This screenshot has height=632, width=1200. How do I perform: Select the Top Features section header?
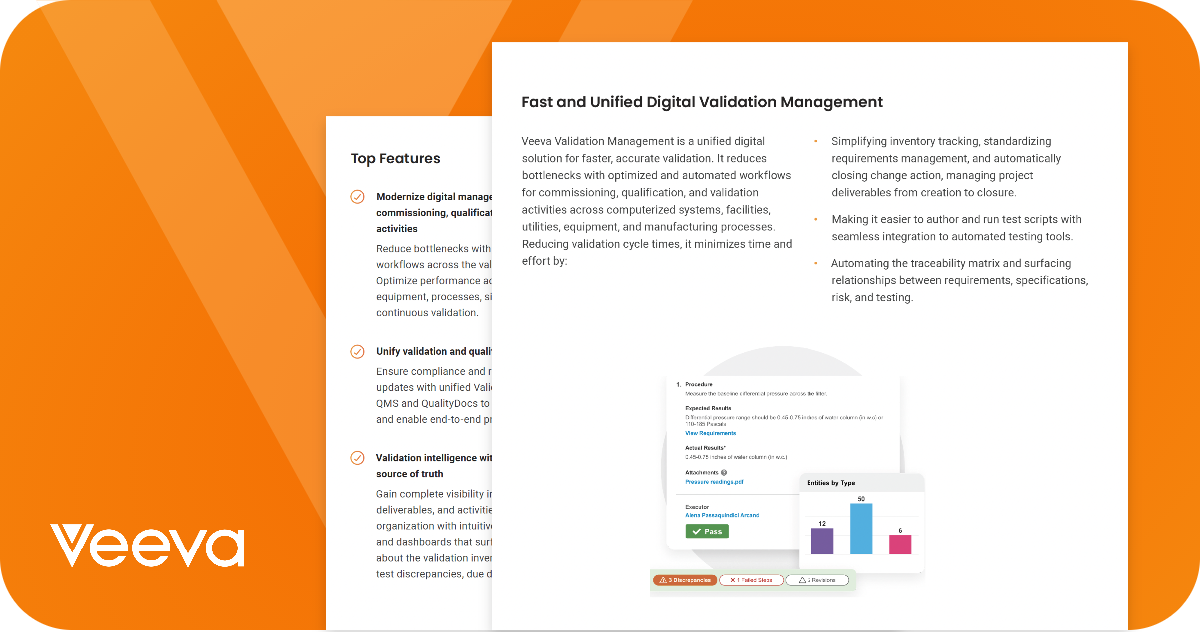pyautogui.click(x=395, y=158)
